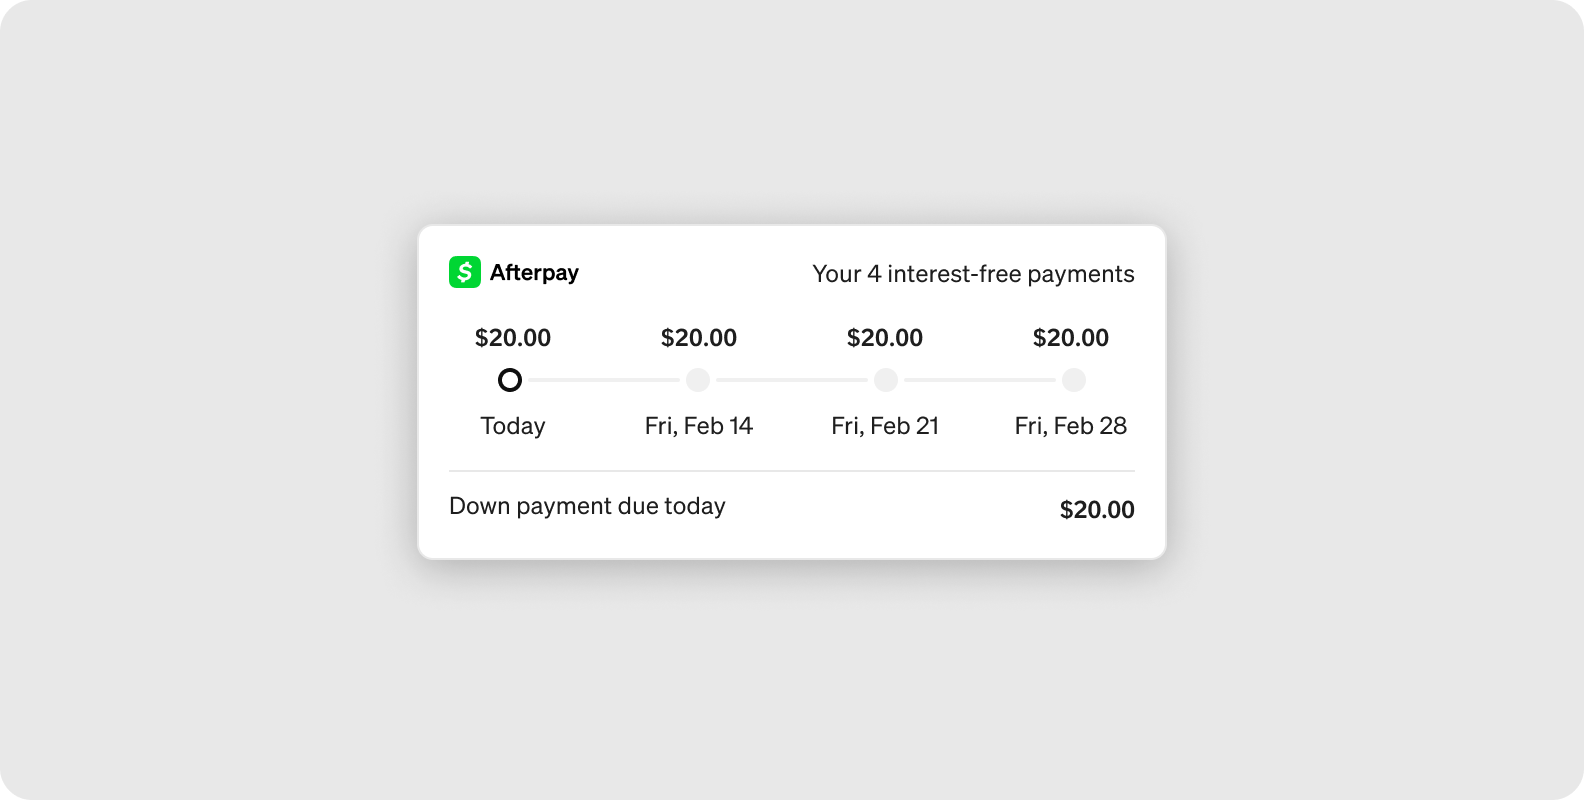Click the $20.00 amount above Fri, Feb 28

coord(1071,338)
